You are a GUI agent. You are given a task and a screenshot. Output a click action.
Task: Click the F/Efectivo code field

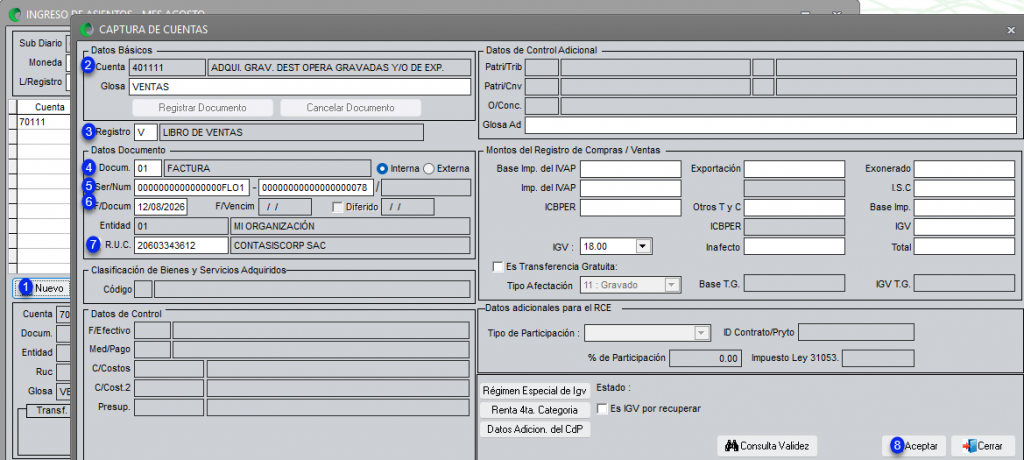(152, 331)
